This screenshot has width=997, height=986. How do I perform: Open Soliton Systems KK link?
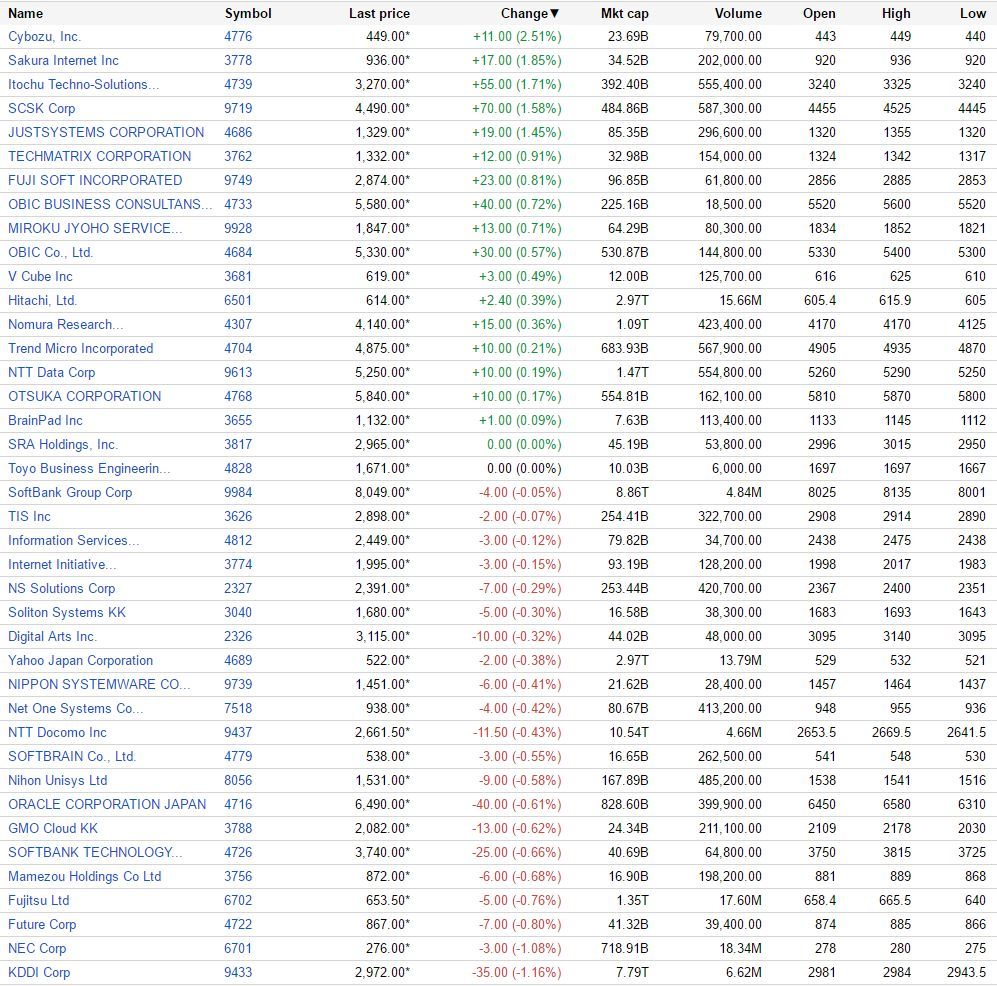[x=67, y=612]
